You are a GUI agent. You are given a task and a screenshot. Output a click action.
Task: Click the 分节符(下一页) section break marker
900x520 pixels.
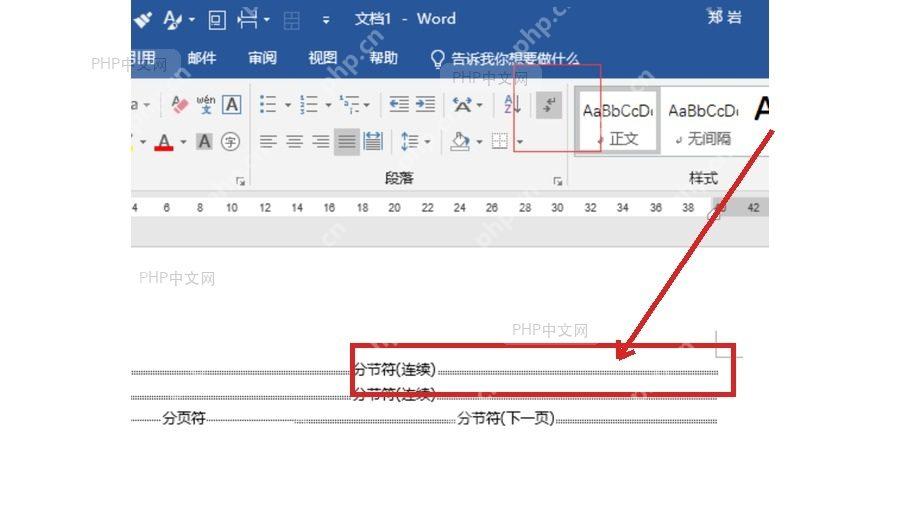pos(506,418)
